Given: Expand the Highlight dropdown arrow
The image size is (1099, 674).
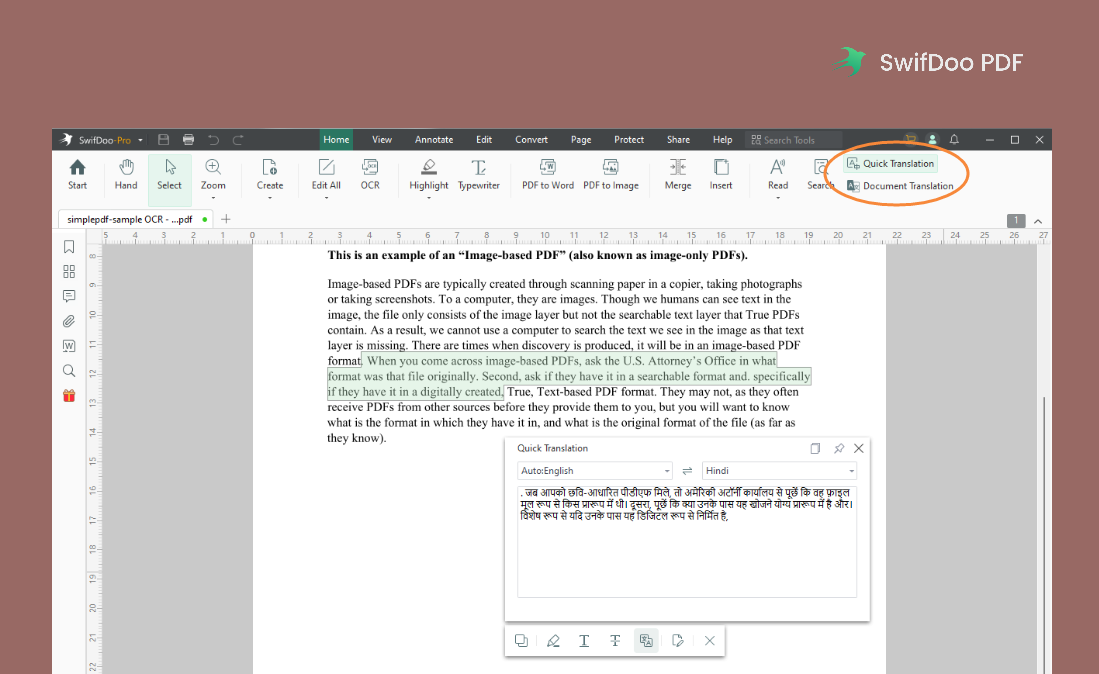Looking at the screenshot, I should tap(429, 198).
